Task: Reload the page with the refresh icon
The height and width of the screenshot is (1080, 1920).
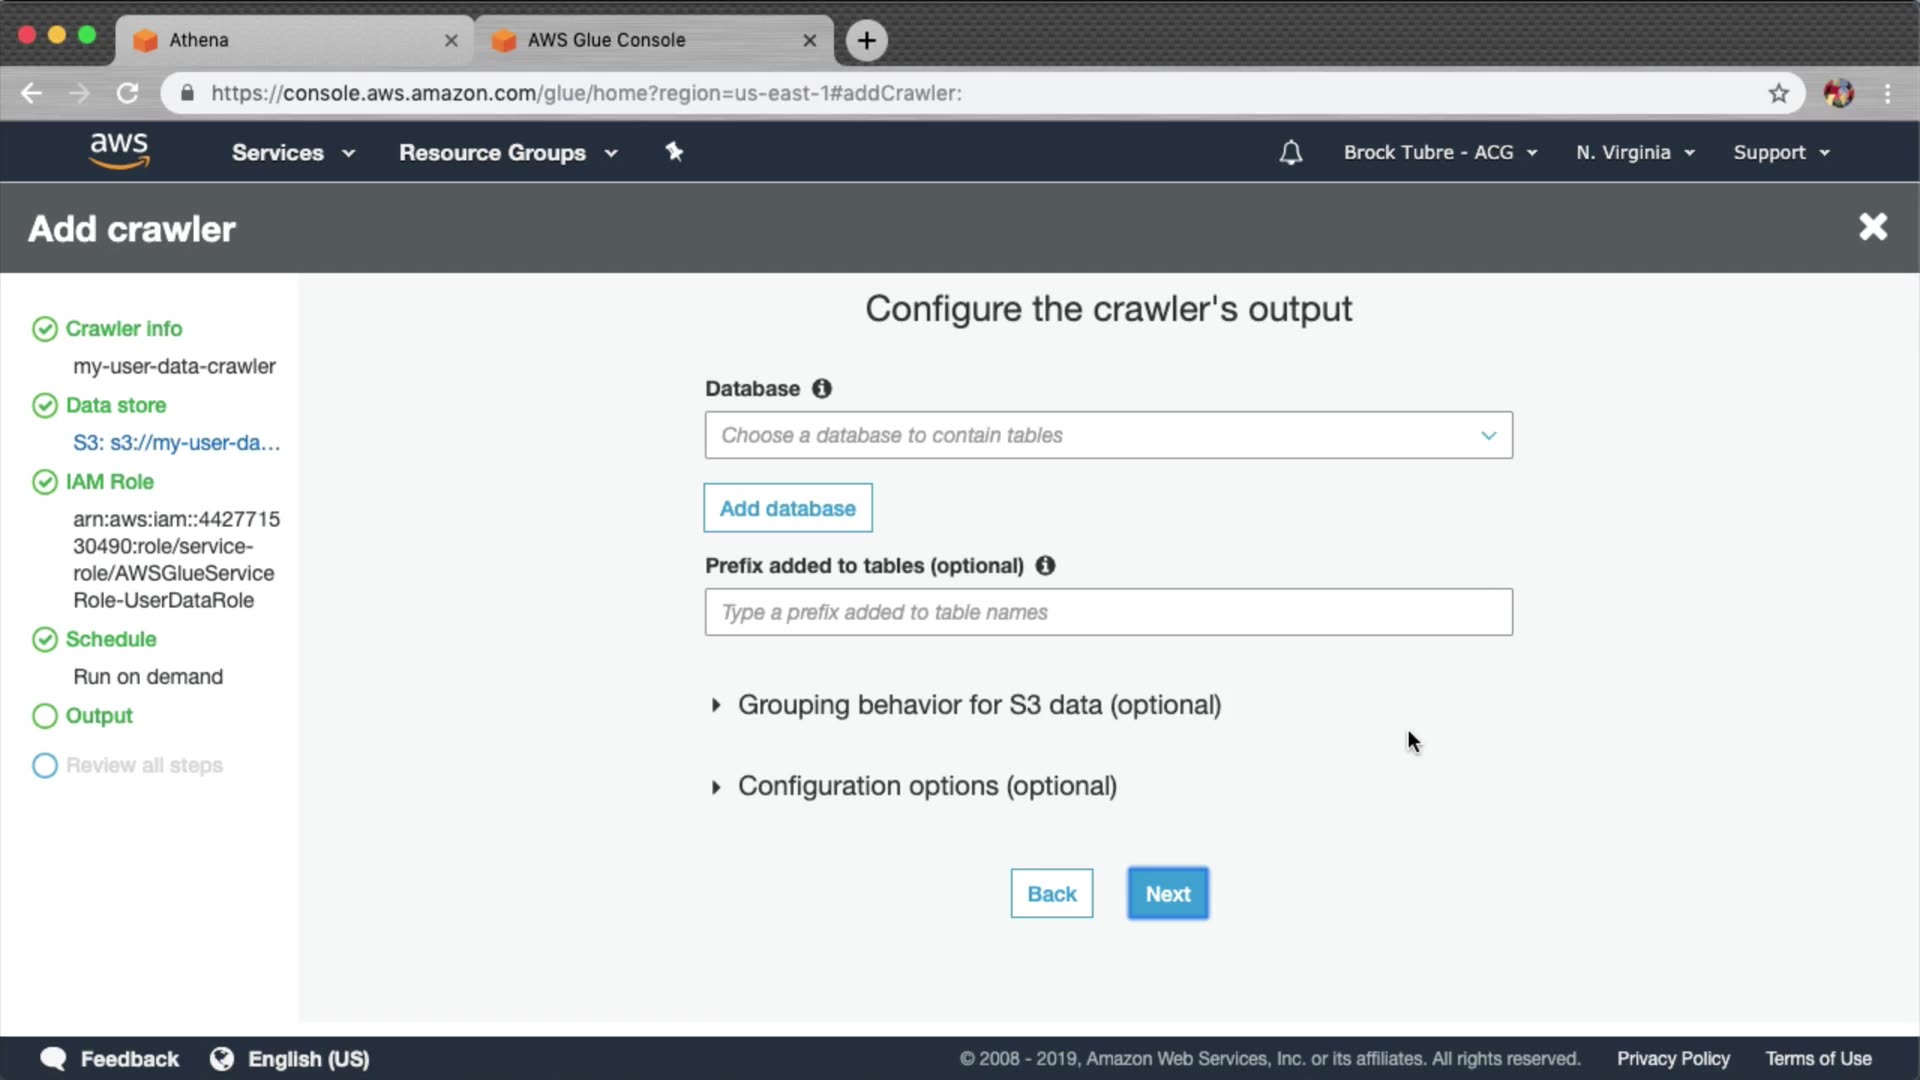Action: coord(127,93)
